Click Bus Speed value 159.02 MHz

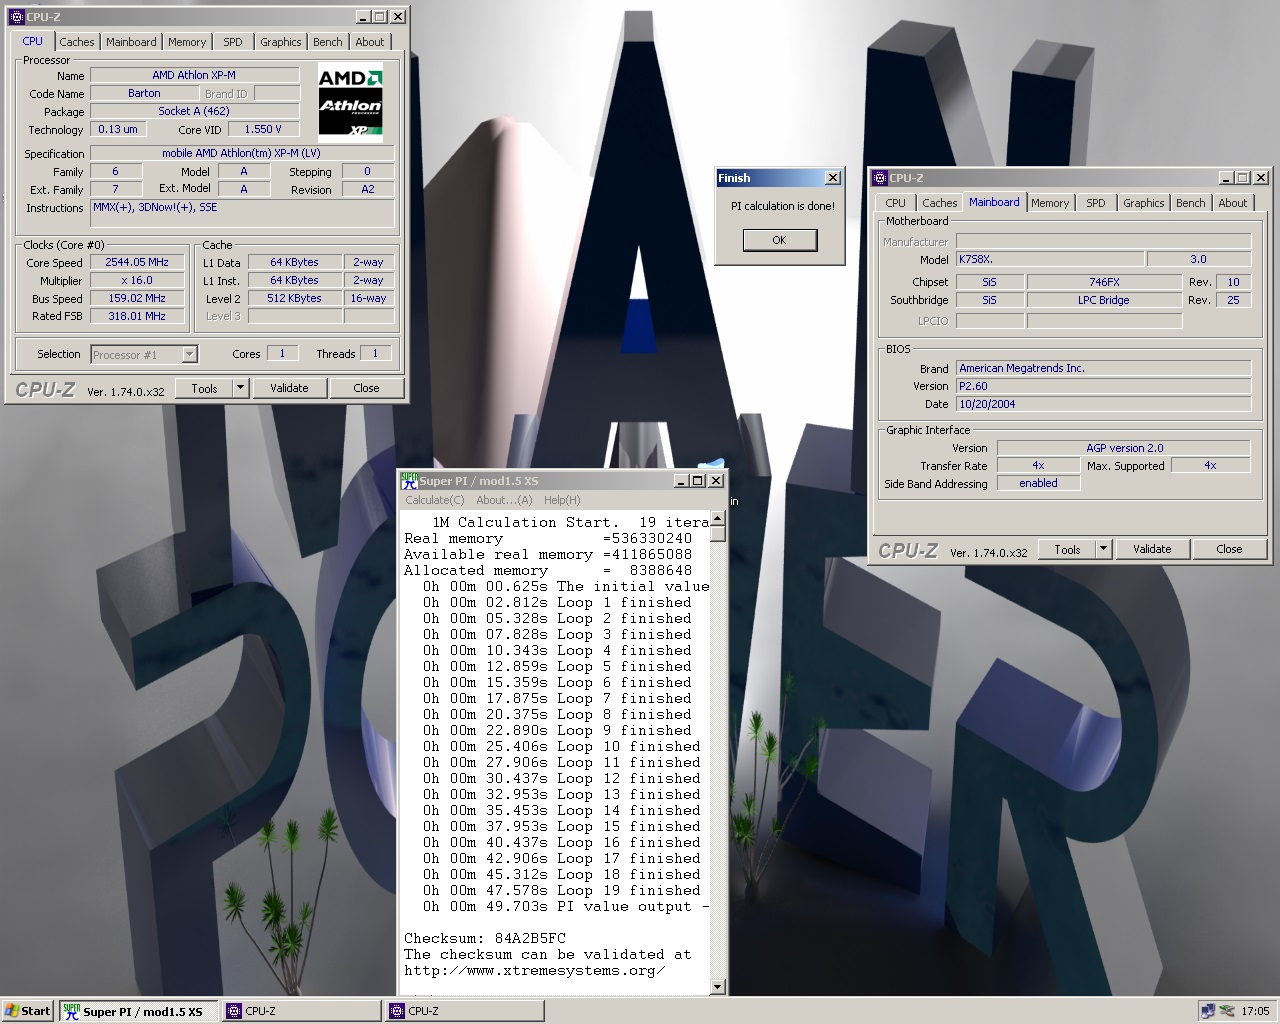click(137, 298)
